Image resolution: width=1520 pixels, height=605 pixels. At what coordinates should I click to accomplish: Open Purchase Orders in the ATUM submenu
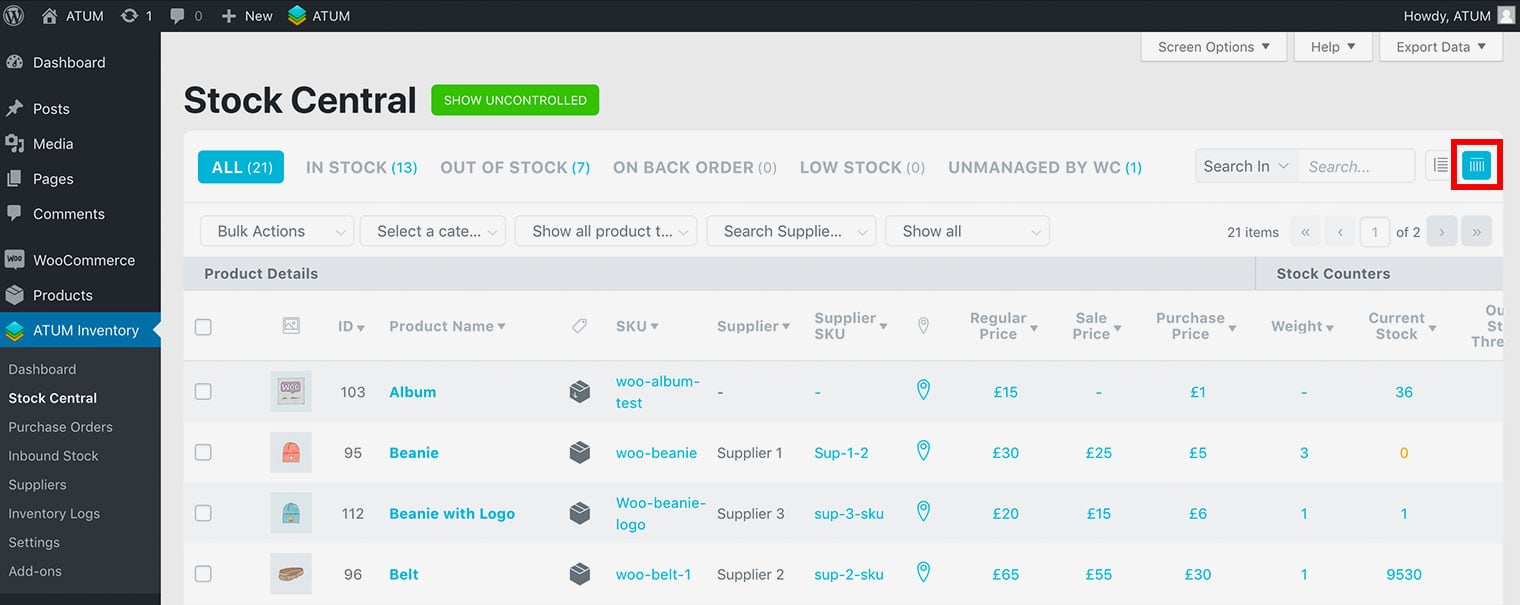(60, 427)
